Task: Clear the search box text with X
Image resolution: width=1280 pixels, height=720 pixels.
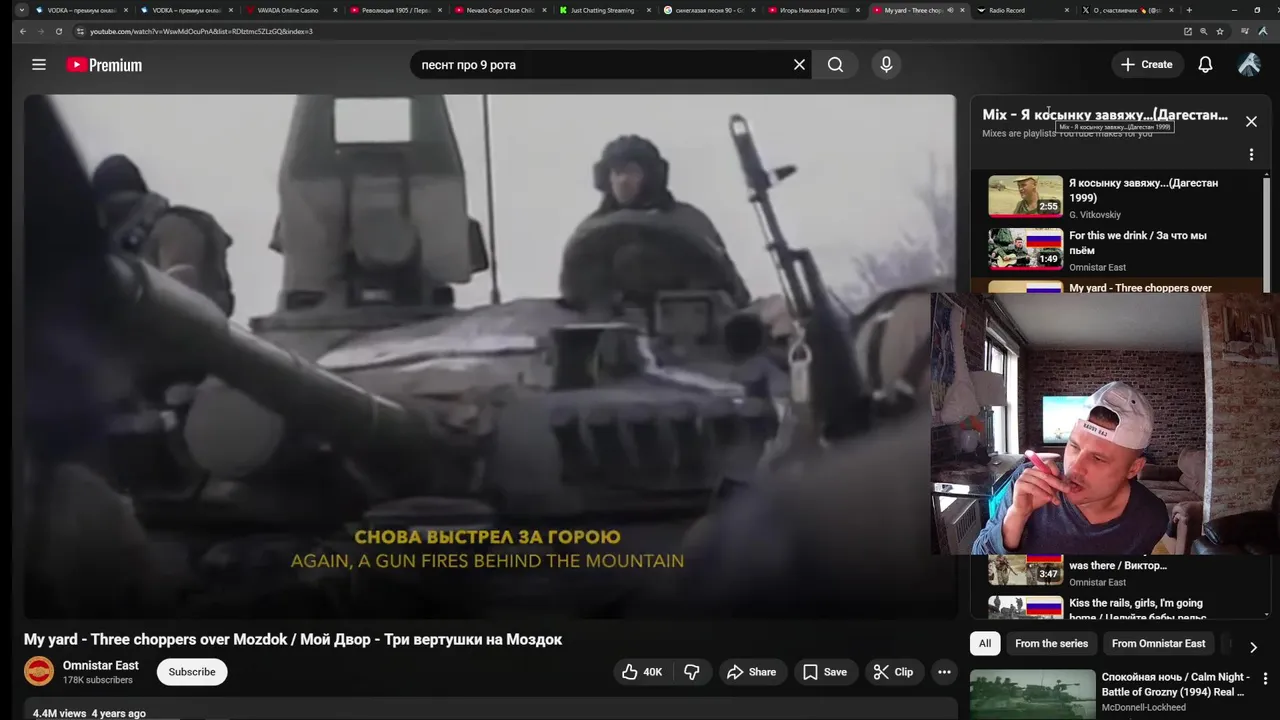Action: pyautogui.click(x=799, y=65)
